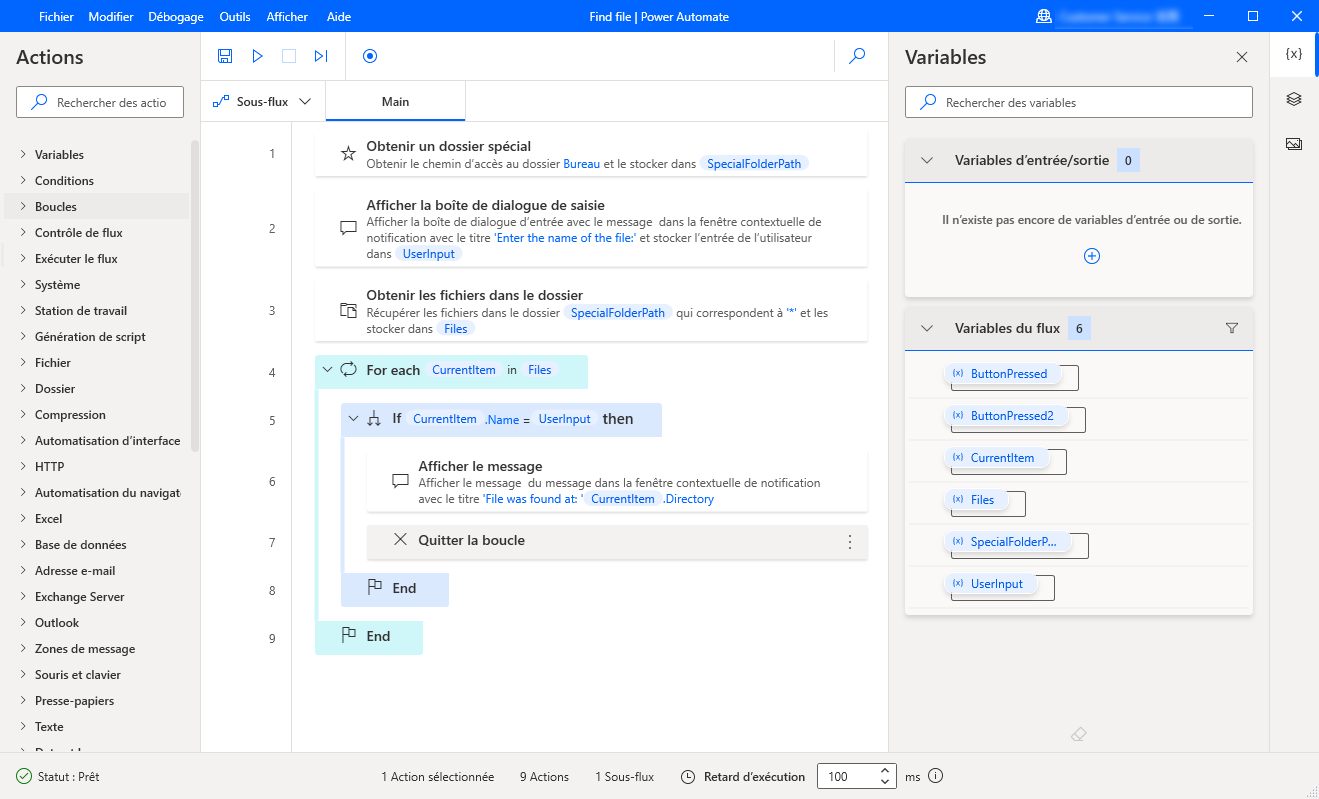
Task: Close the Variables panel
Action: click(x=1242, y=57)
